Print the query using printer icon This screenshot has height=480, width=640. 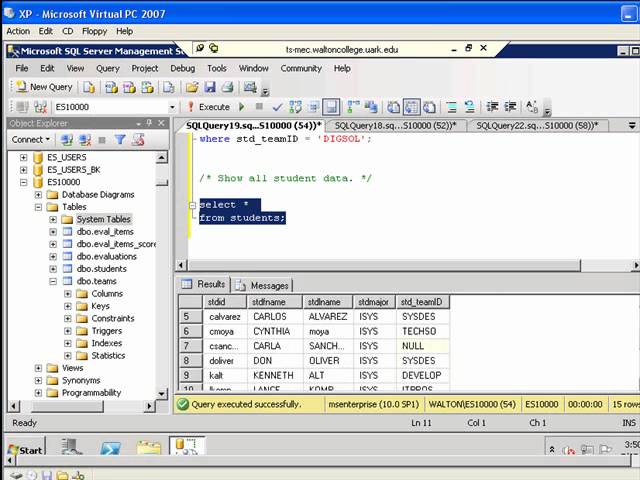point(227,87)
